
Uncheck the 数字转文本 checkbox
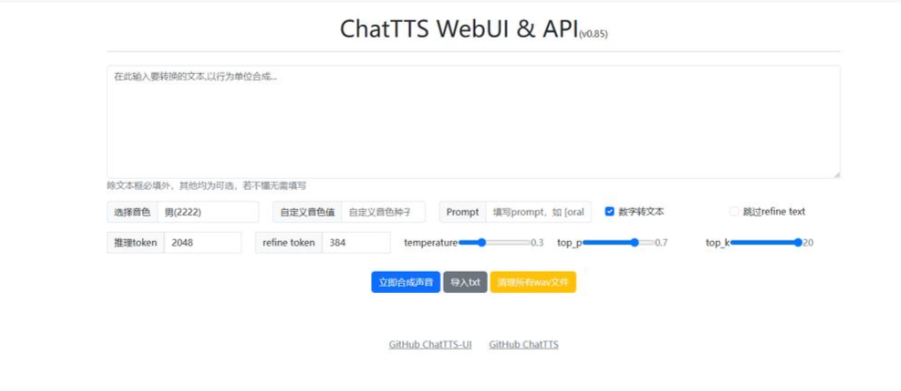pyautogui.click(x=610, y=212)
